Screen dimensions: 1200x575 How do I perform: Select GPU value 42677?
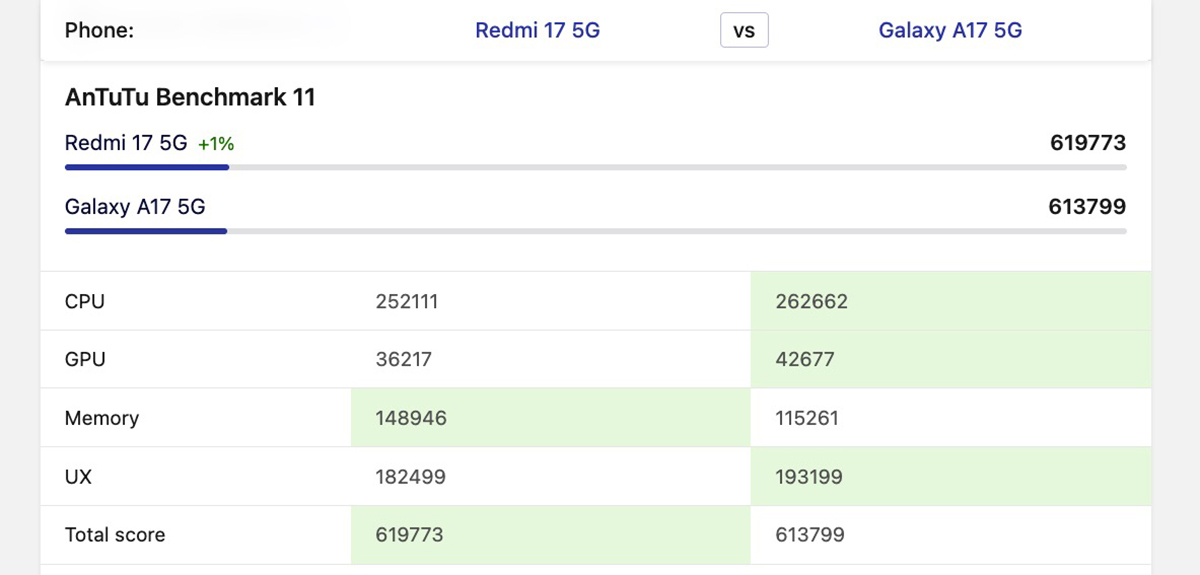tap(805, 359)
